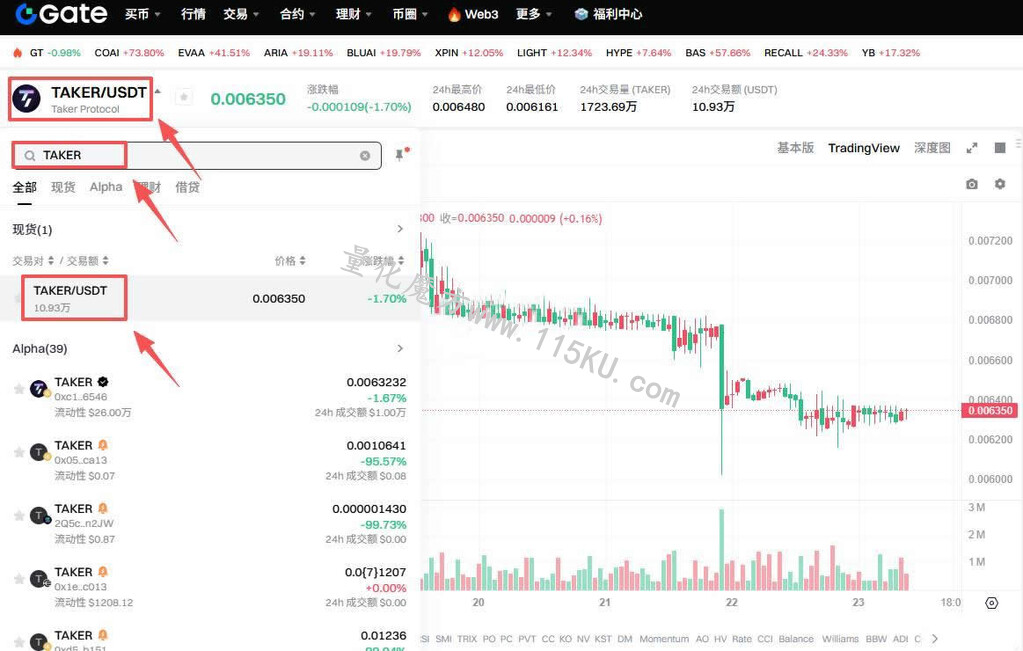Screen dimensions: 1023x651
Task: Favorite the TAKER 0x1e..c013 token
Action: 19,579
